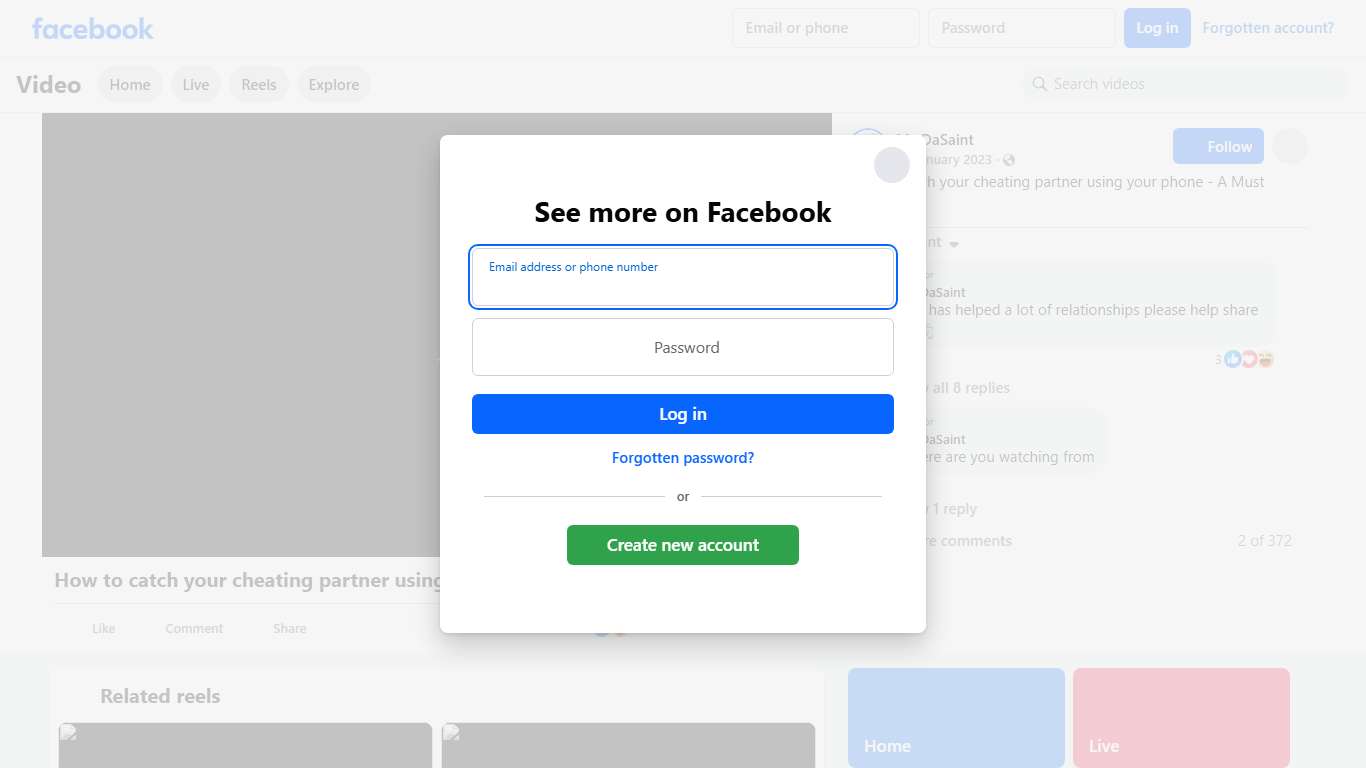Click the globe privacy icon near post date
Image resolution: width=1366 pixels, height=768 pixels.
pos(1008,160)
